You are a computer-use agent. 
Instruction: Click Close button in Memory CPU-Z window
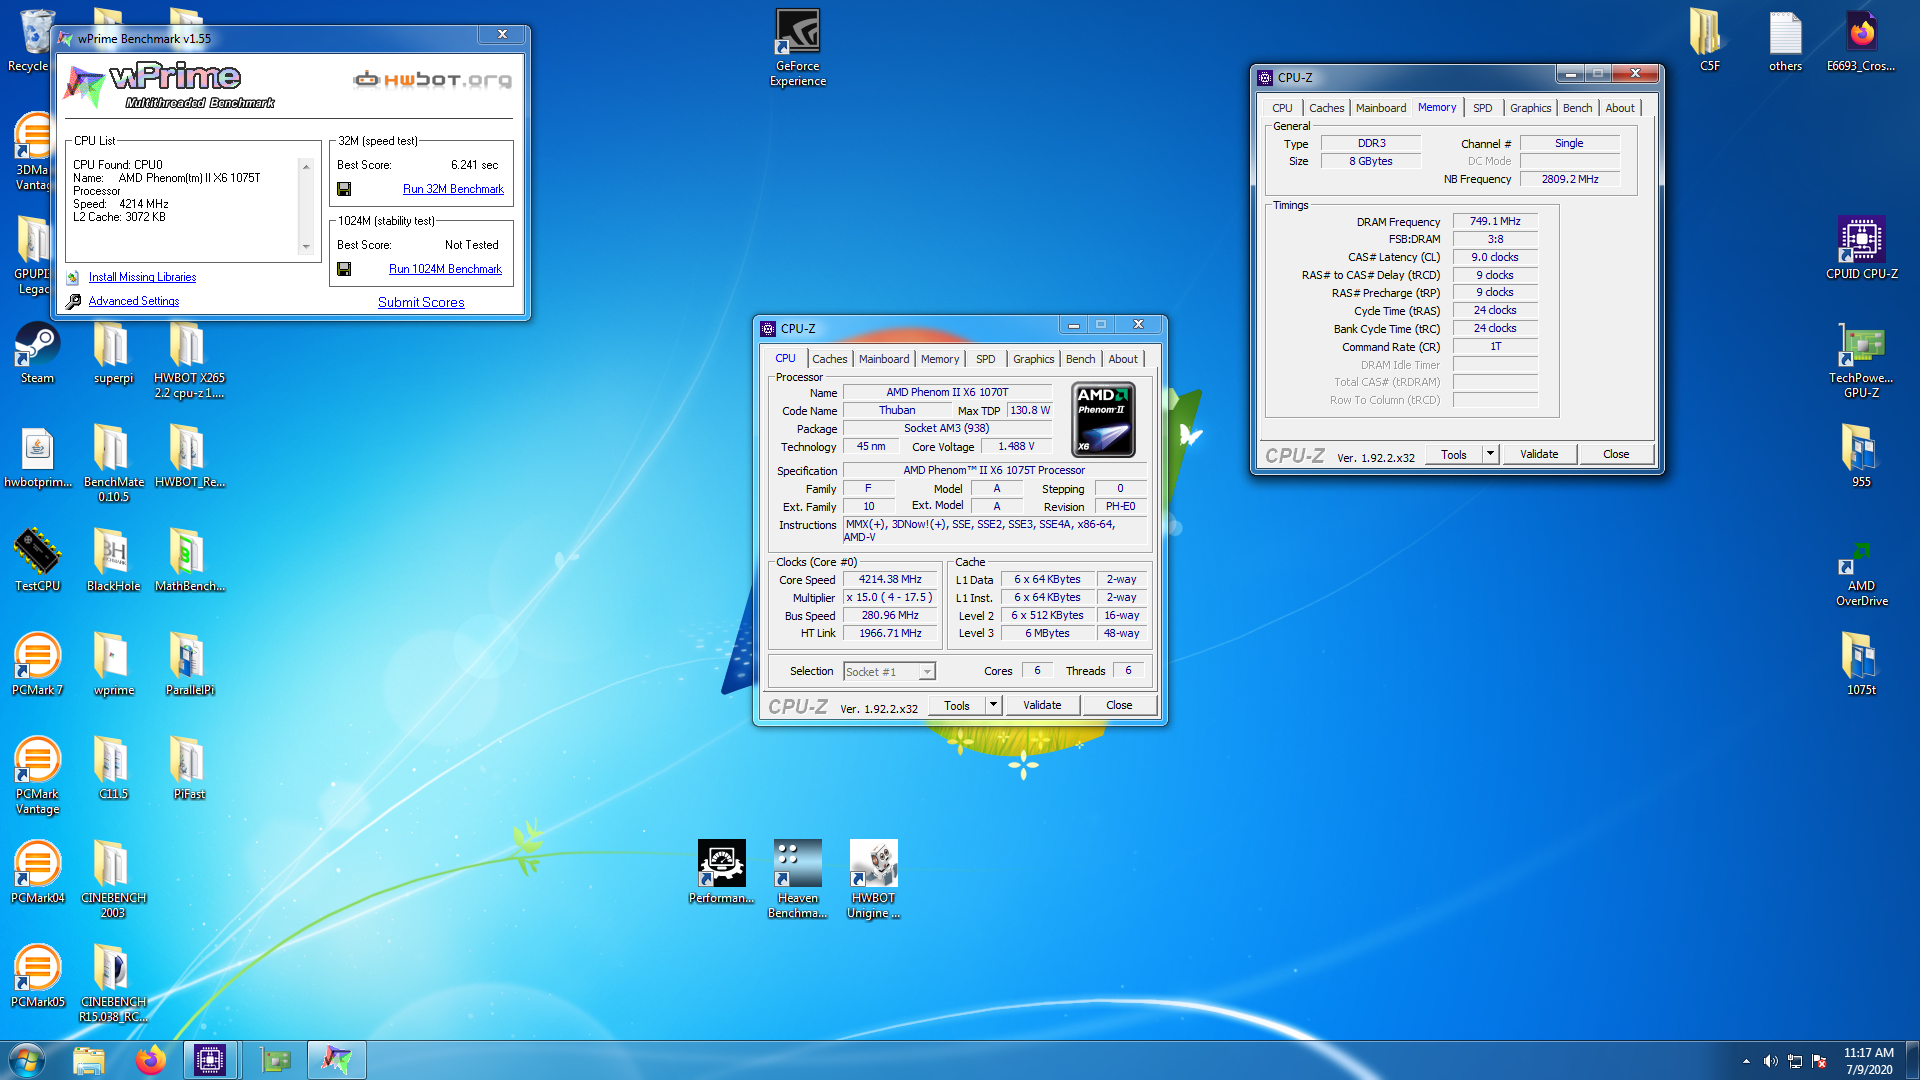pyautogui.click(x=1616, y=454)
